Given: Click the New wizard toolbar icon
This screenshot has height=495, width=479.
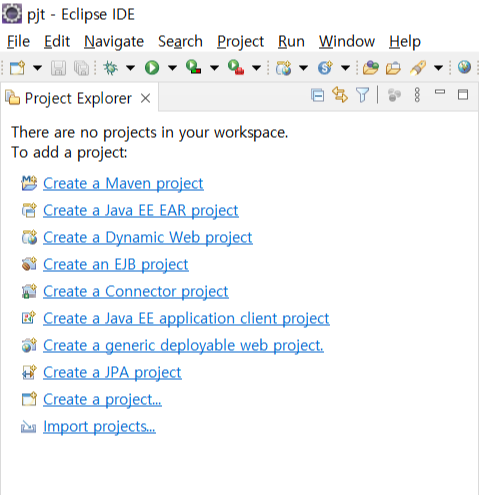Looking at the screenshot, I should 17,68.
